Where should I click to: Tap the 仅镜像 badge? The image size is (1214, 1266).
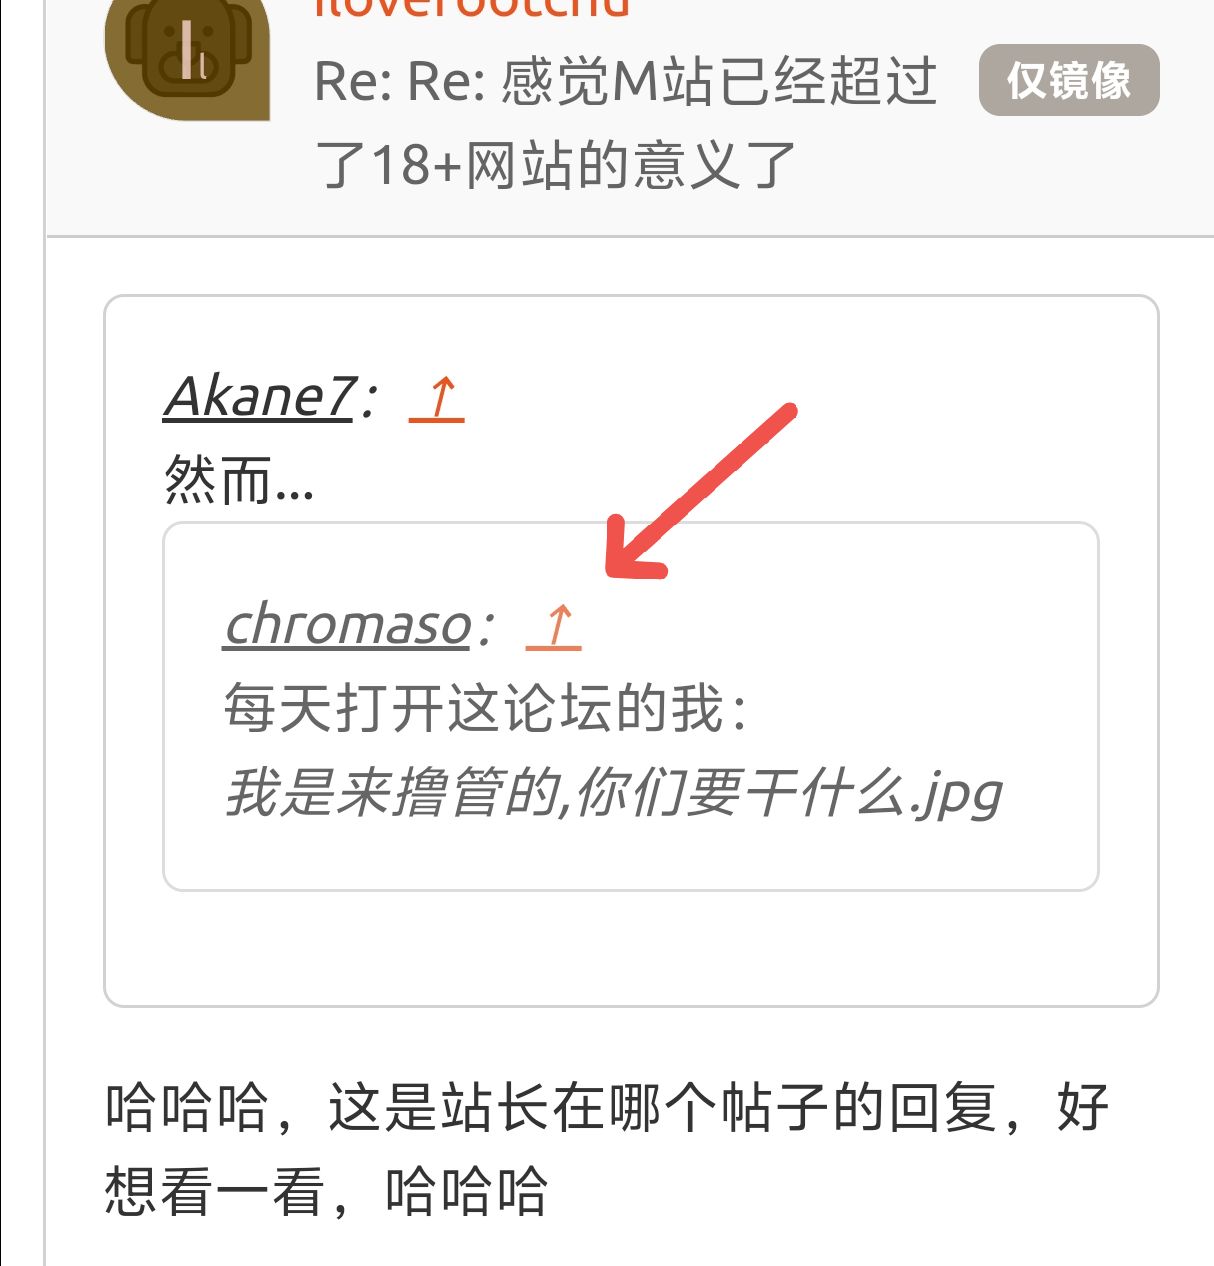[x=1069, y=80]
